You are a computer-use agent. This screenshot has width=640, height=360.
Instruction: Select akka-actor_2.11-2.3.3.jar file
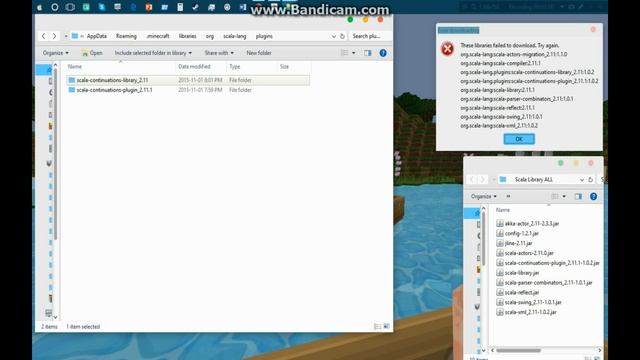[527, 224]
